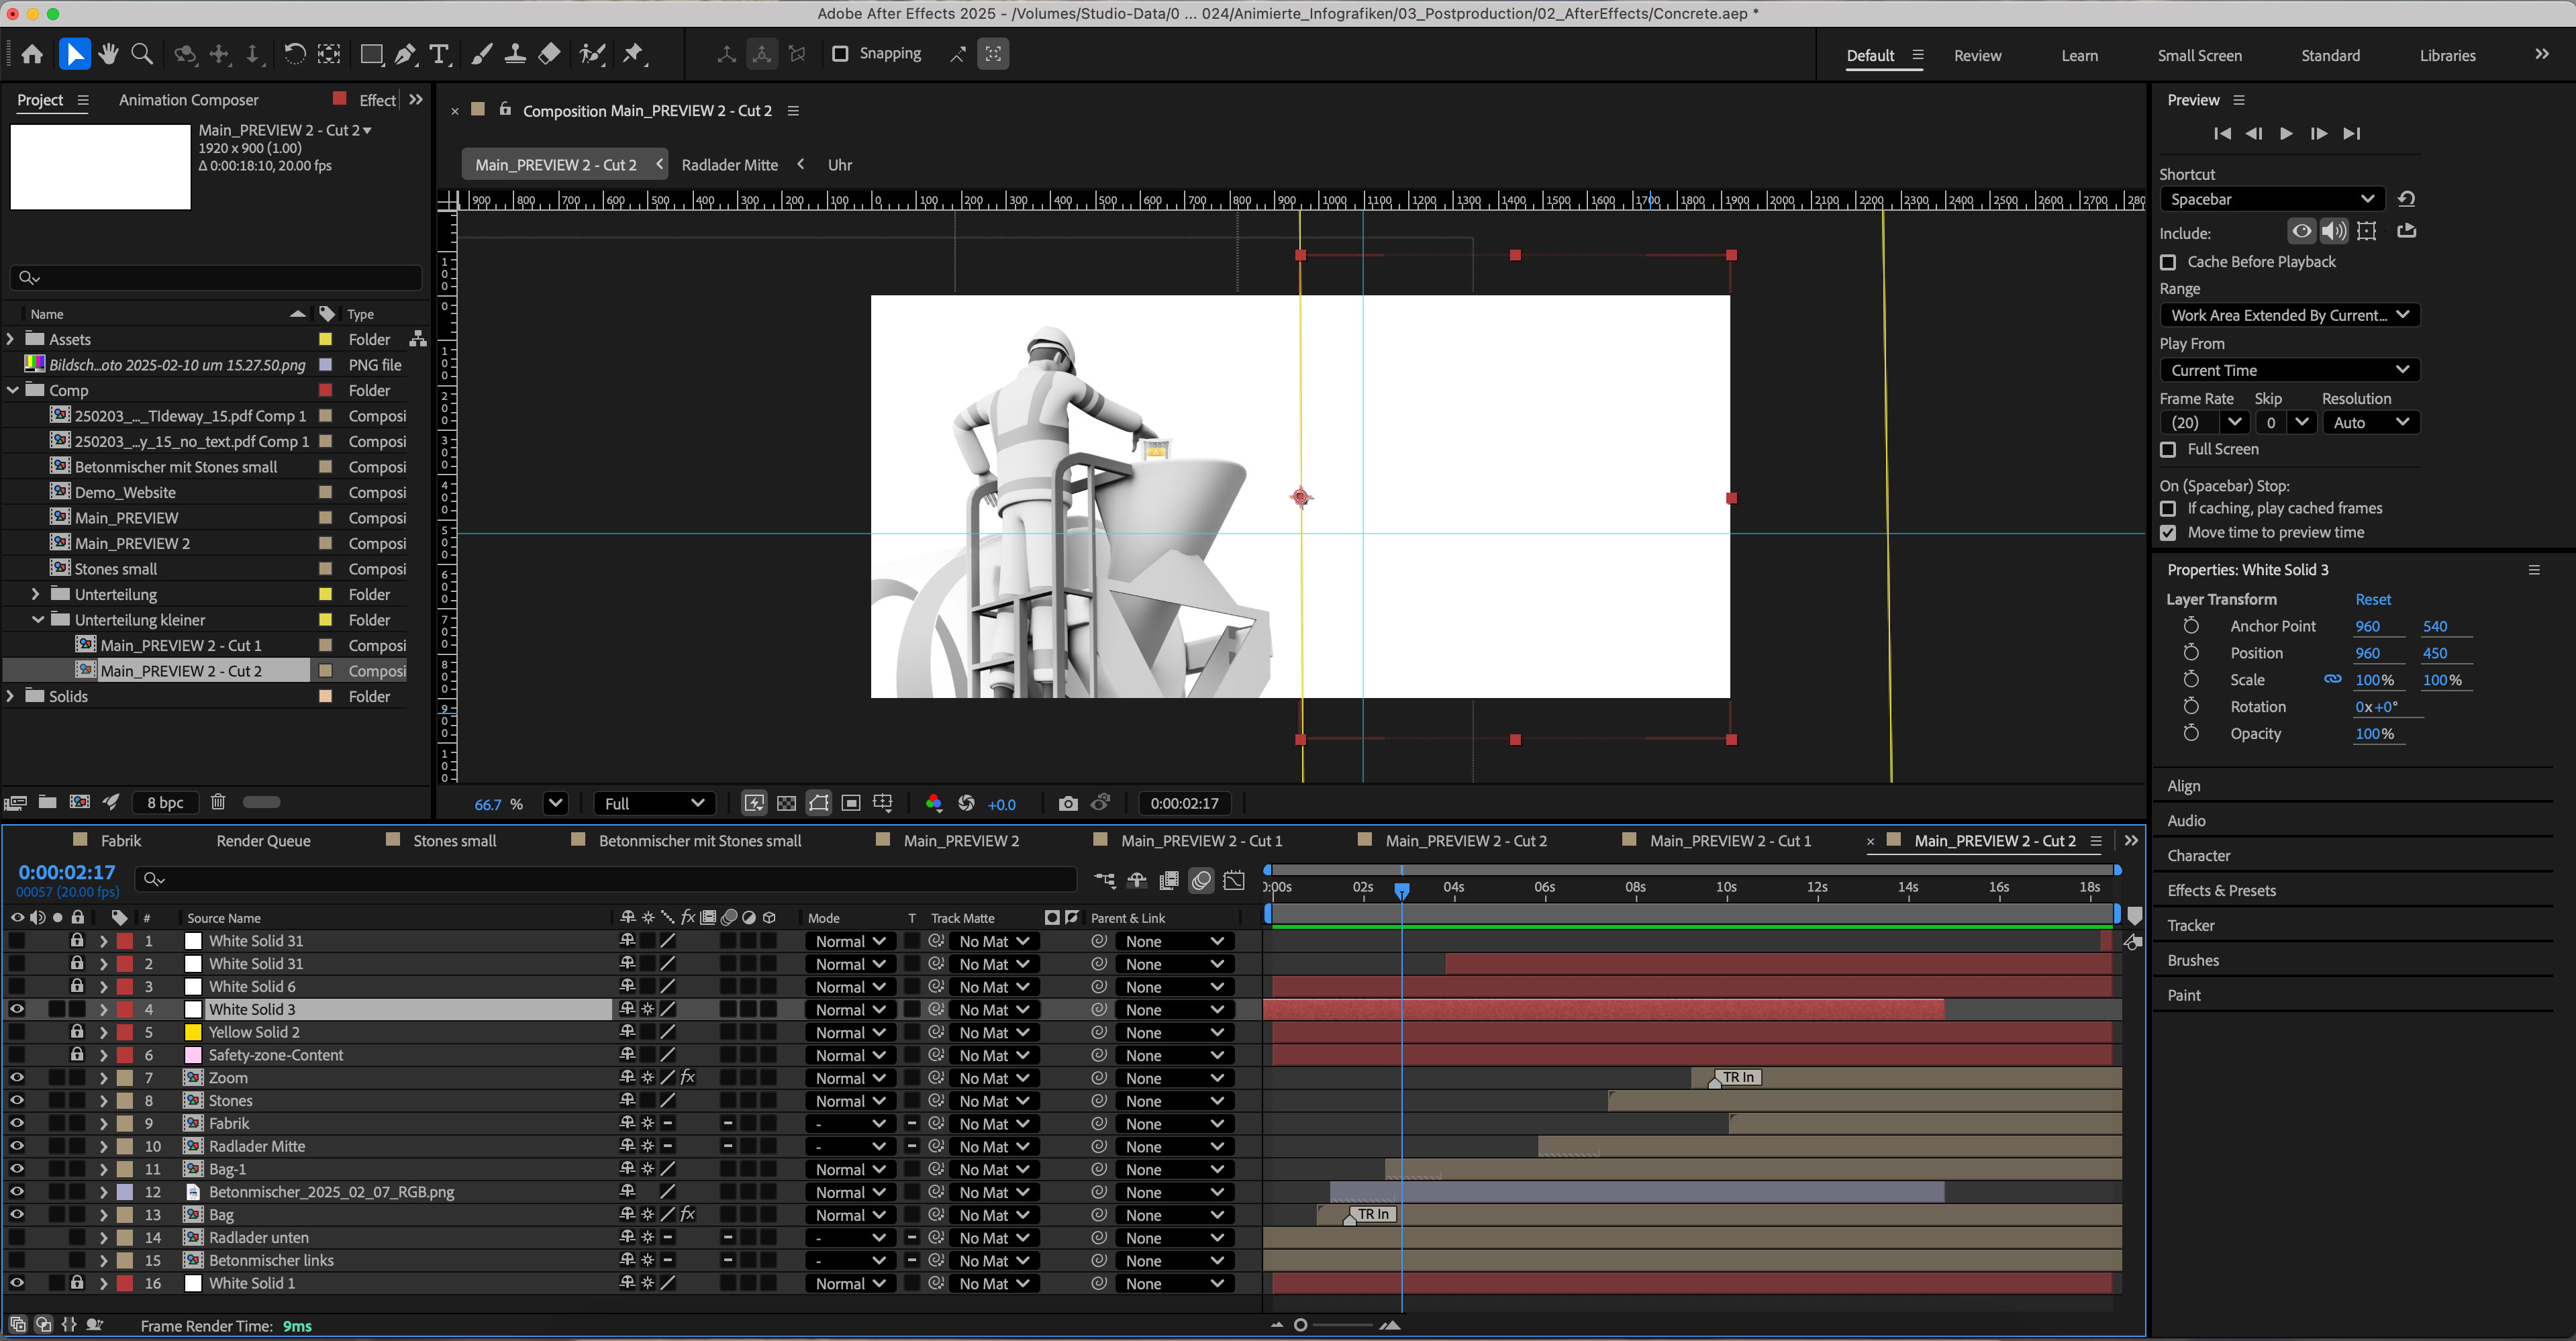
Task: Switch to the Review workspace
Action: (x=1977, y=56)
